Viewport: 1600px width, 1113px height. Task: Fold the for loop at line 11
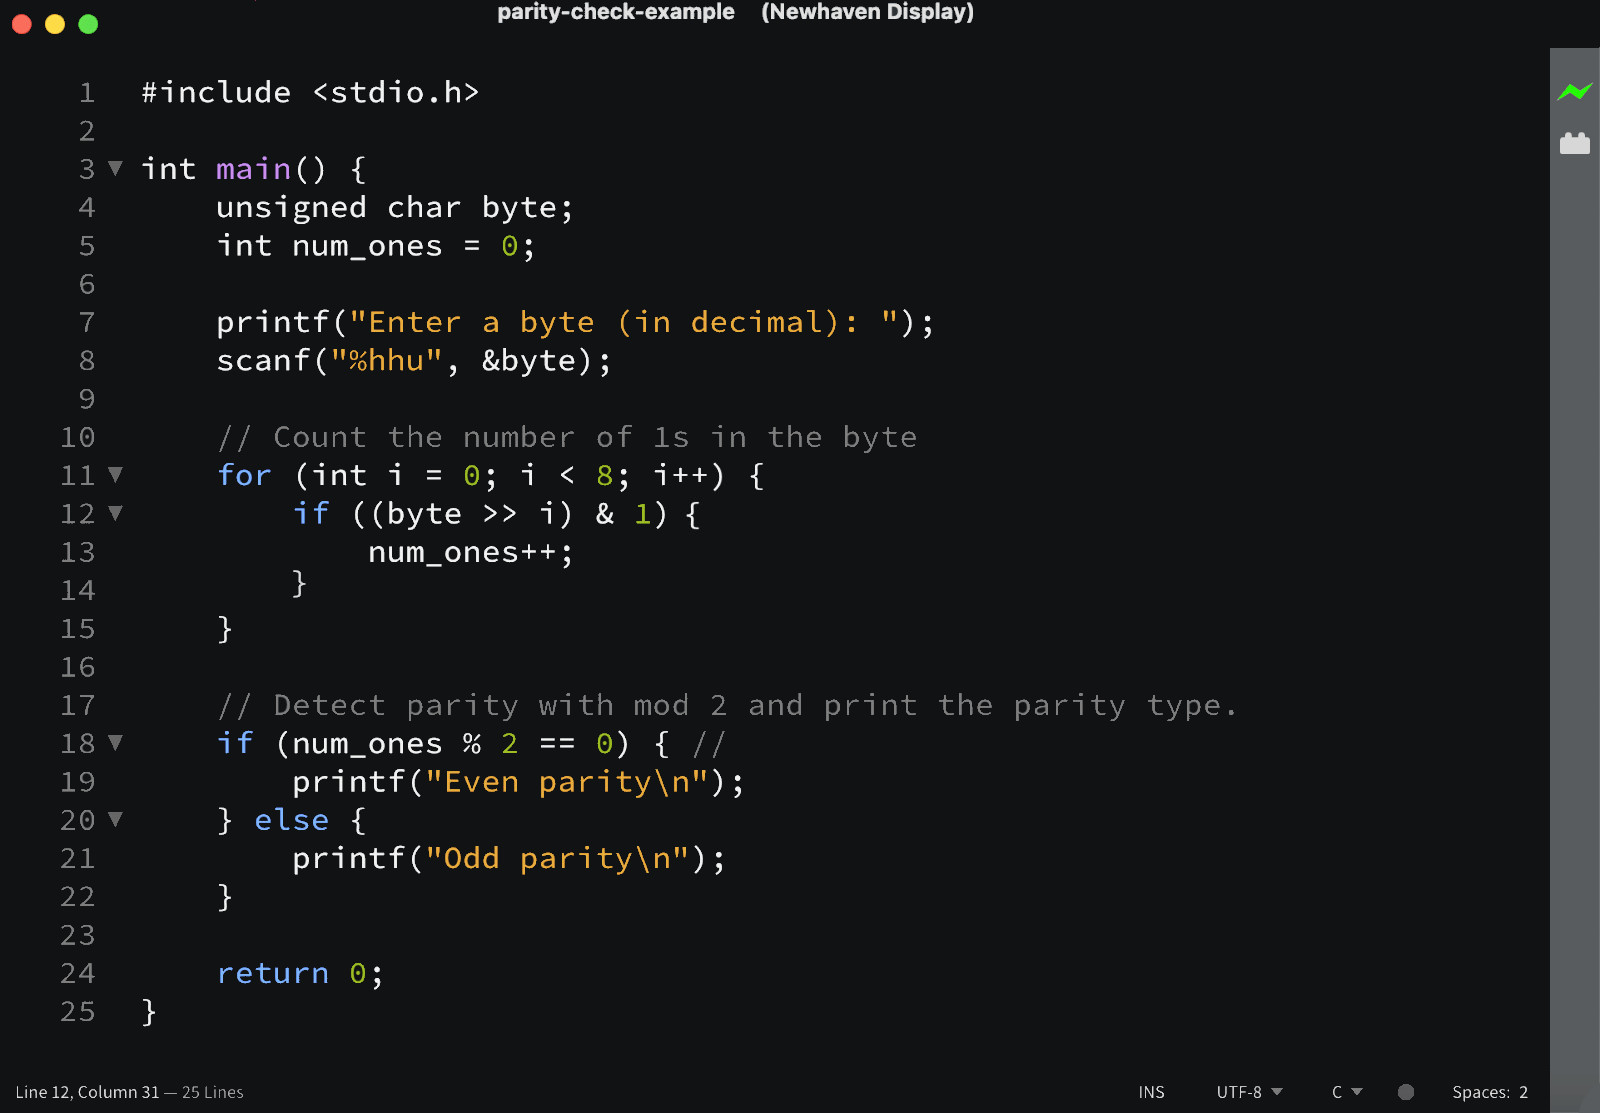pyautogui.click(x=116, y=474)
